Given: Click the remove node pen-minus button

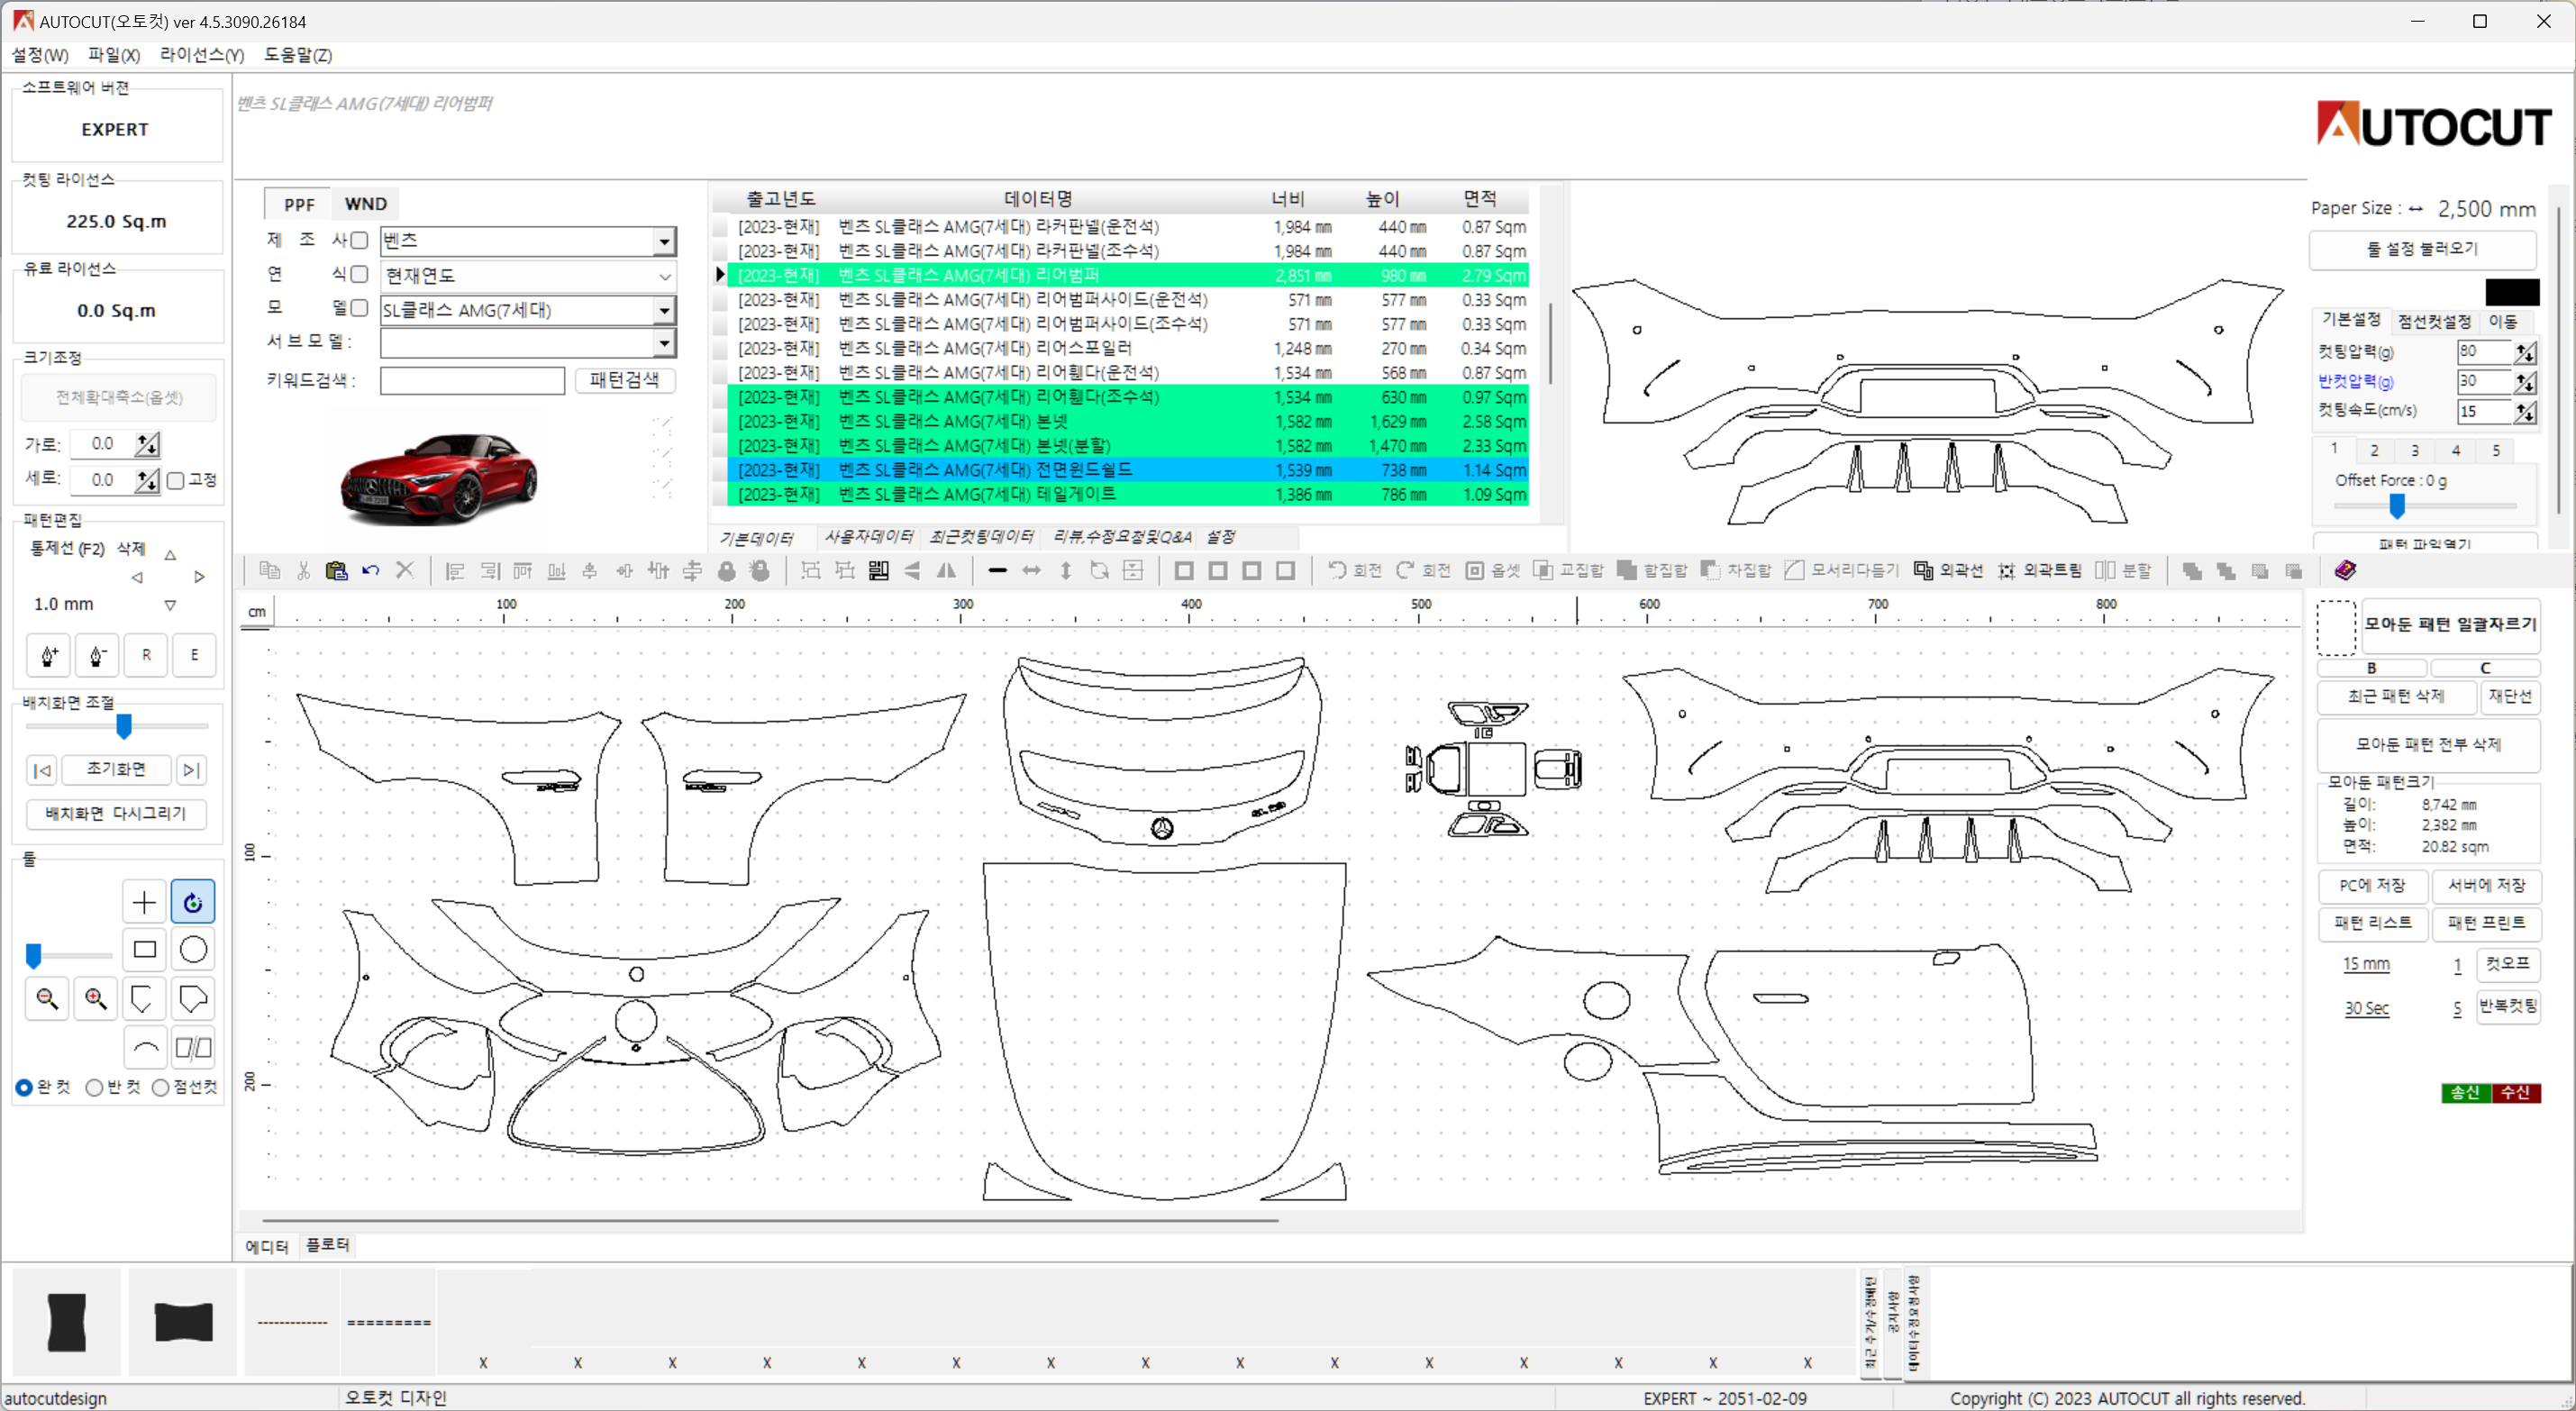Looking at the screenshot, I should [97, 656].
